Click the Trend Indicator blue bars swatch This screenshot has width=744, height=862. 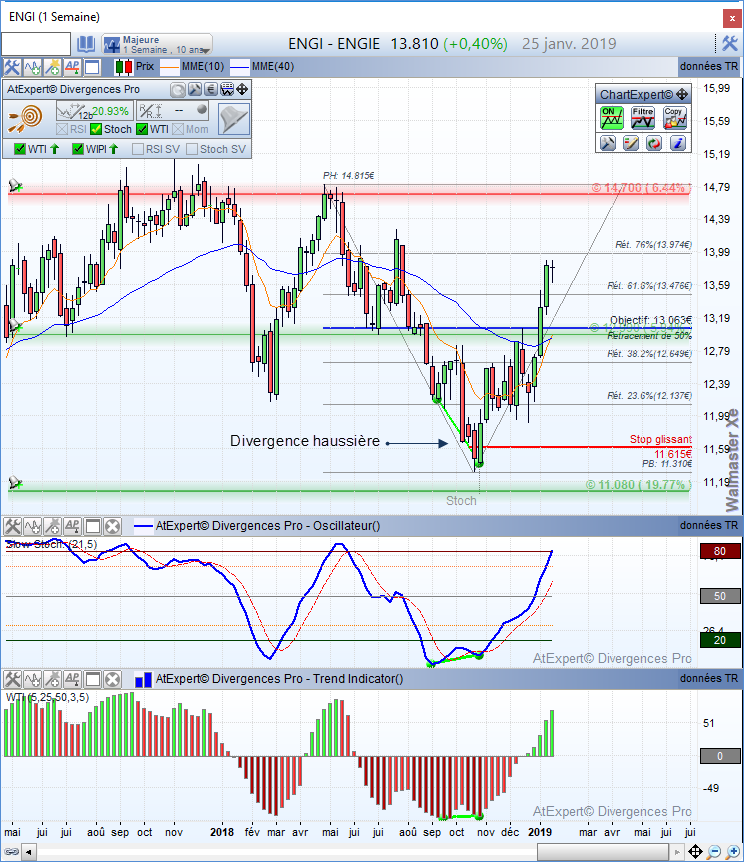click(x=144, y=679)
